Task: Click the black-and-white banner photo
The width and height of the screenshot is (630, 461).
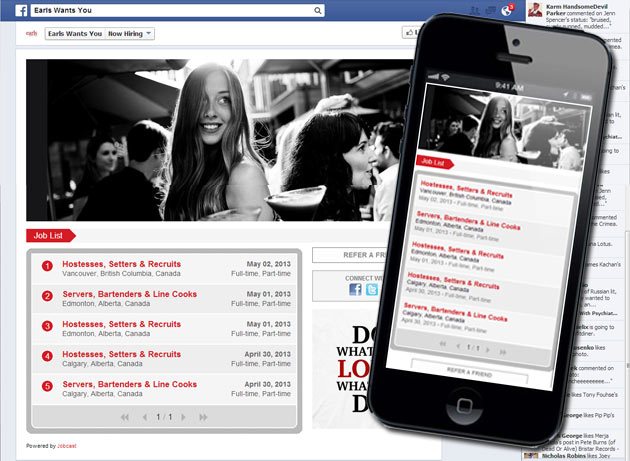Action: point(219,140)
